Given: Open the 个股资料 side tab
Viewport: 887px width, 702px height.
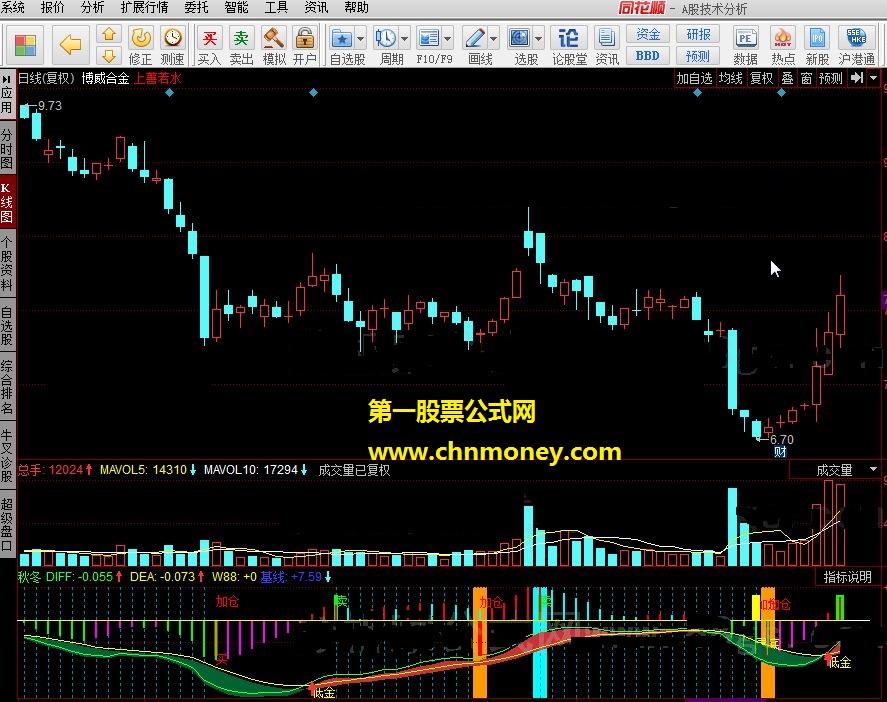Looking at the screenshot, I should pos(7,264).
